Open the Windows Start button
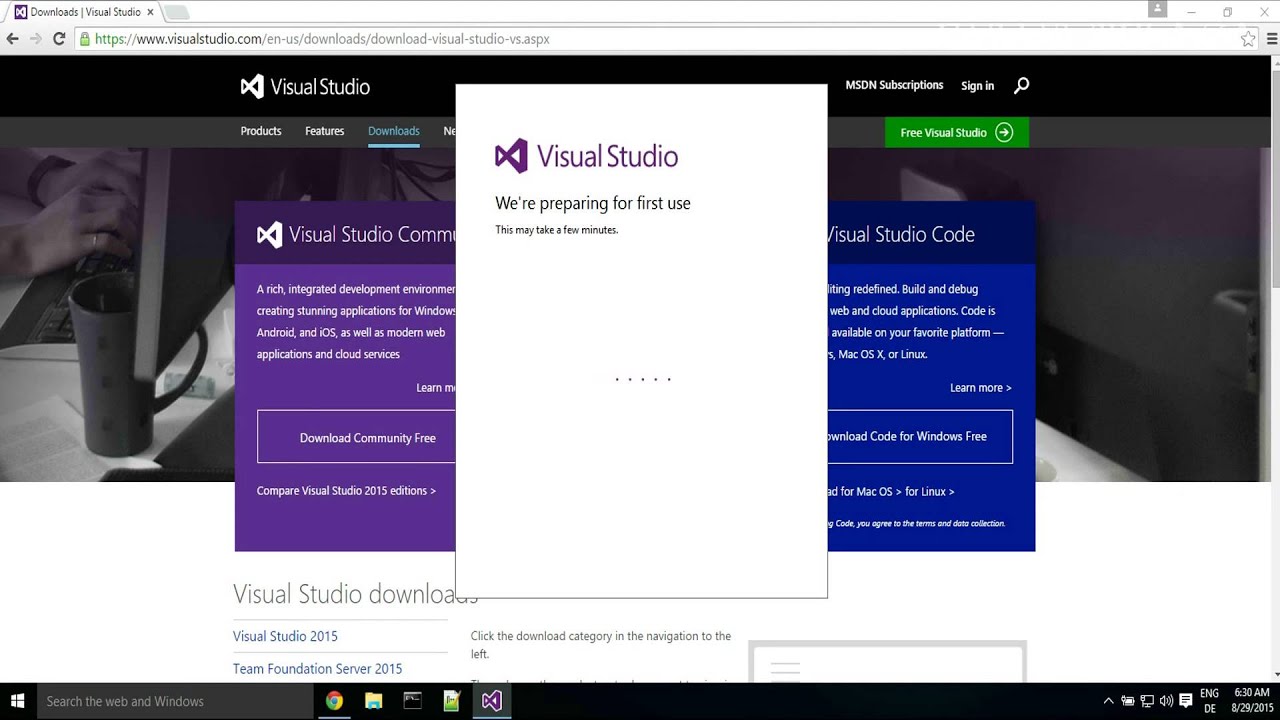The image size is (1280, 720). point(18,701)
